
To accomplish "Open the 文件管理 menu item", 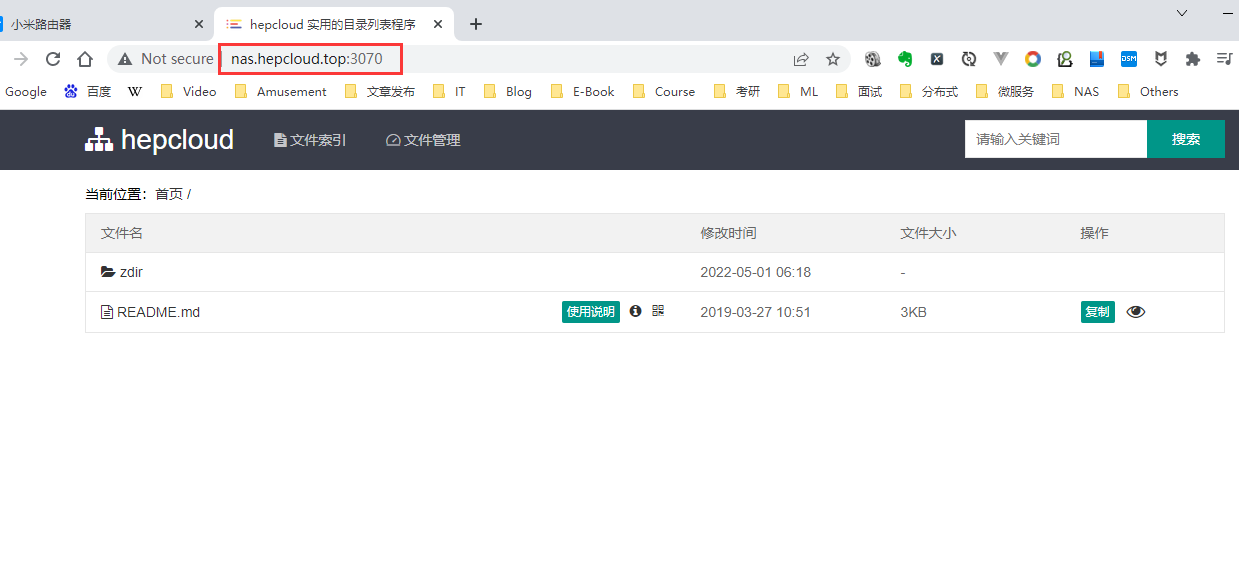I will pyautogui.click(x=423, y=140).
